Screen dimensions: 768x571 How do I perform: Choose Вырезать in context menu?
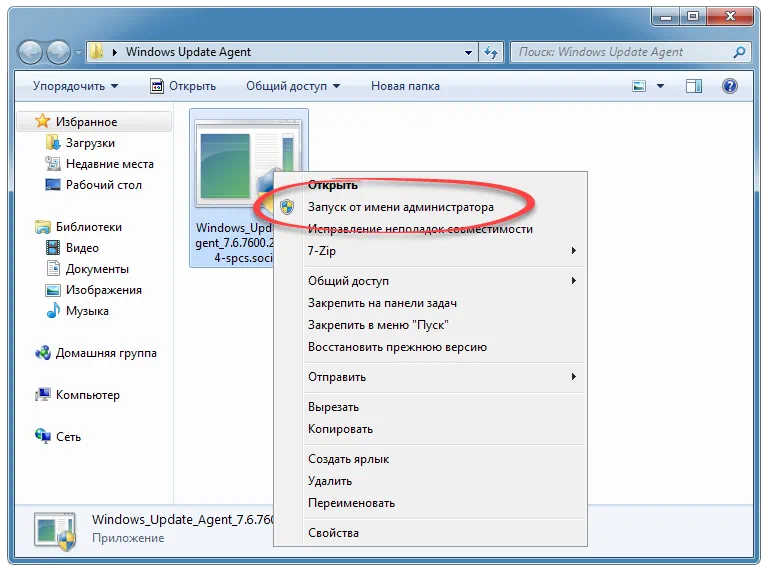pyautogui.click(x=431, y=407)
